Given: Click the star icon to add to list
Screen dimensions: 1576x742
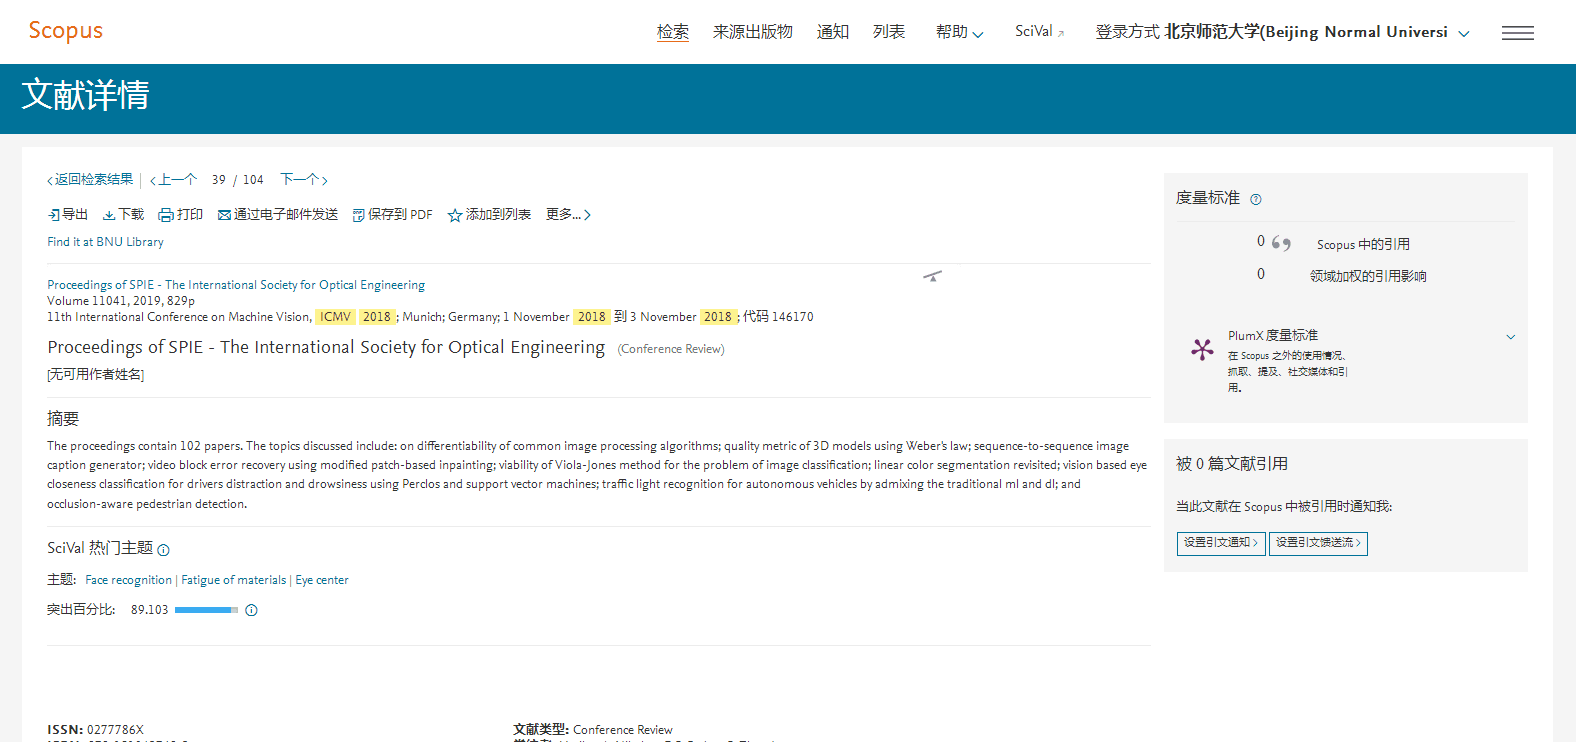Looking at the screenshot, I should [455, 215].
